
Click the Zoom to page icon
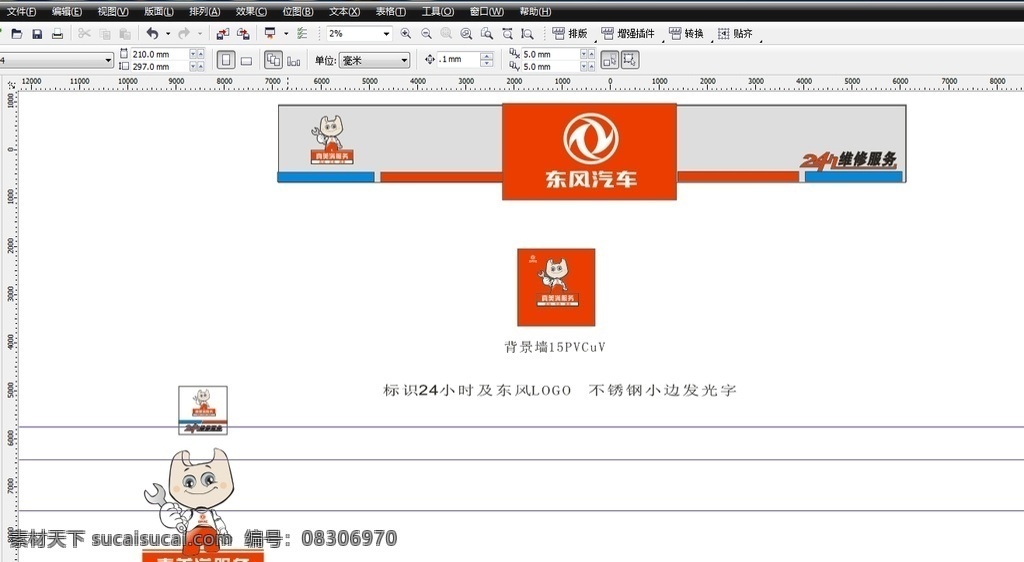487,34
